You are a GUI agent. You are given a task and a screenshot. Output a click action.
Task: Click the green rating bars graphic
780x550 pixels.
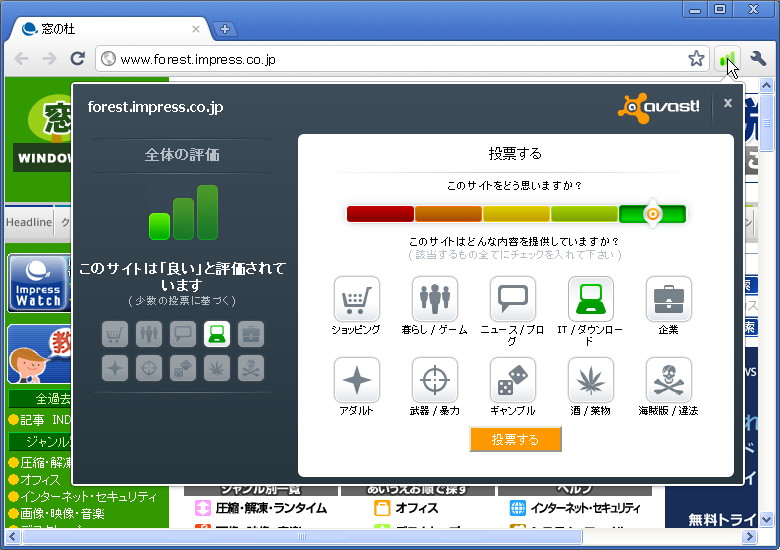point(184,212)
